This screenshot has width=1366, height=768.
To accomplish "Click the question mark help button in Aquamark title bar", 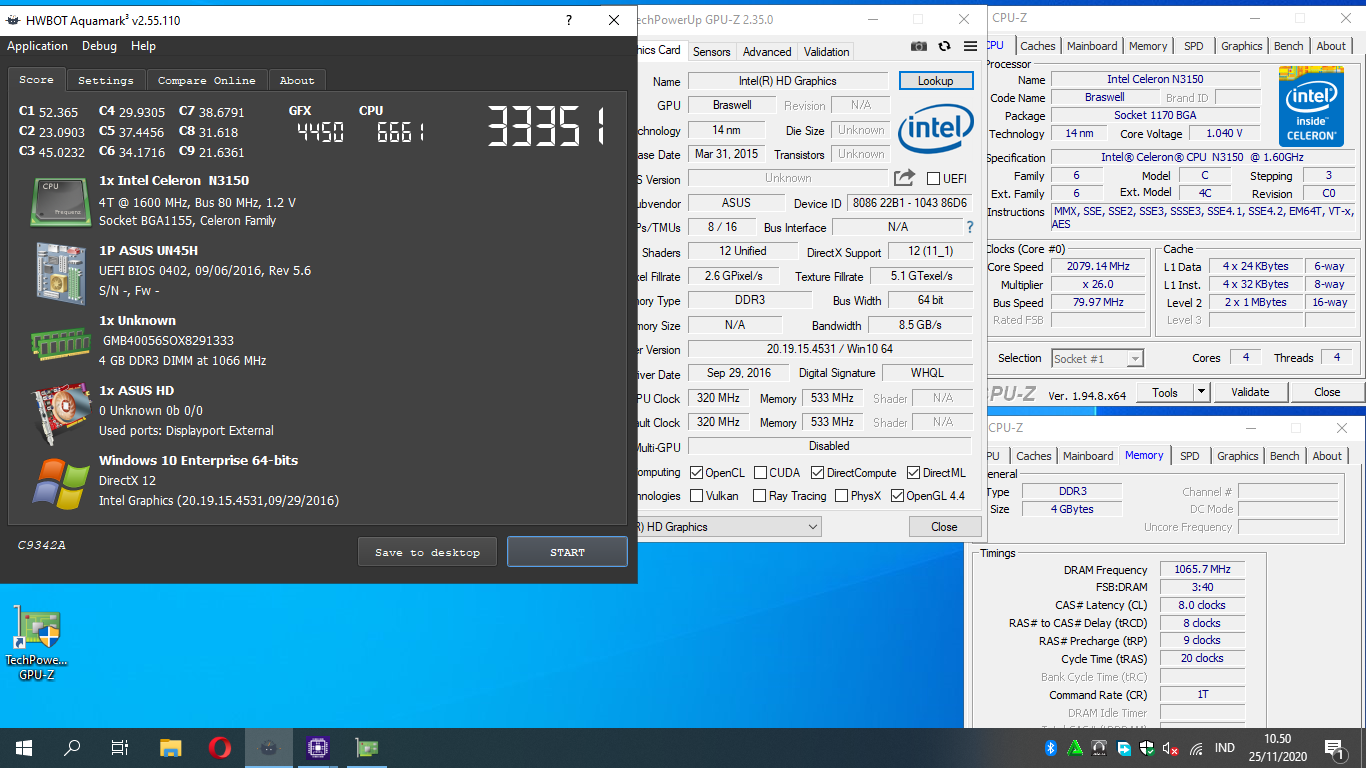I will point(568,20).
